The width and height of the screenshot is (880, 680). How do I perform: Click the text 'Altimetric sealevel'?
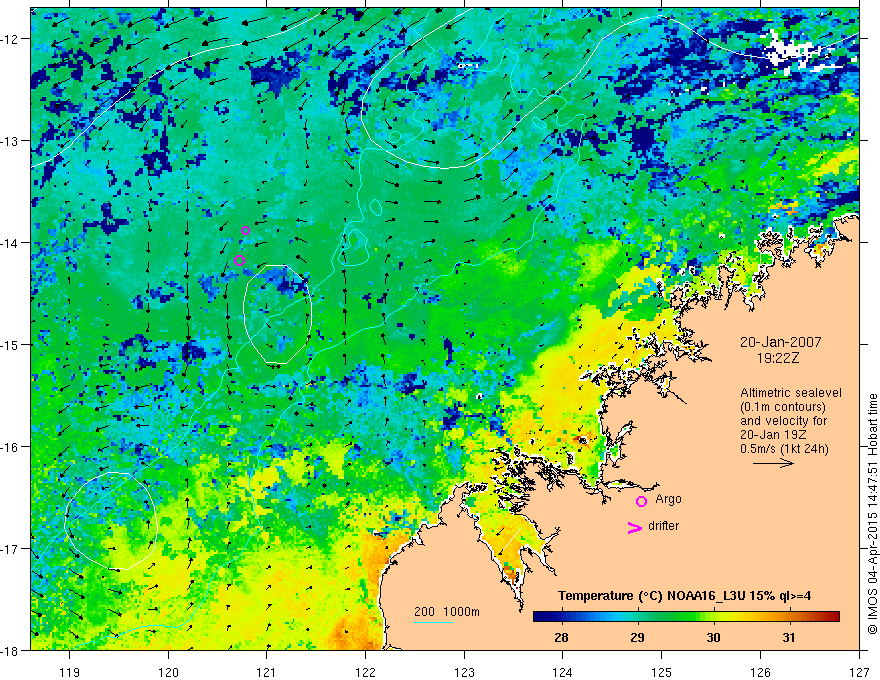791,393
